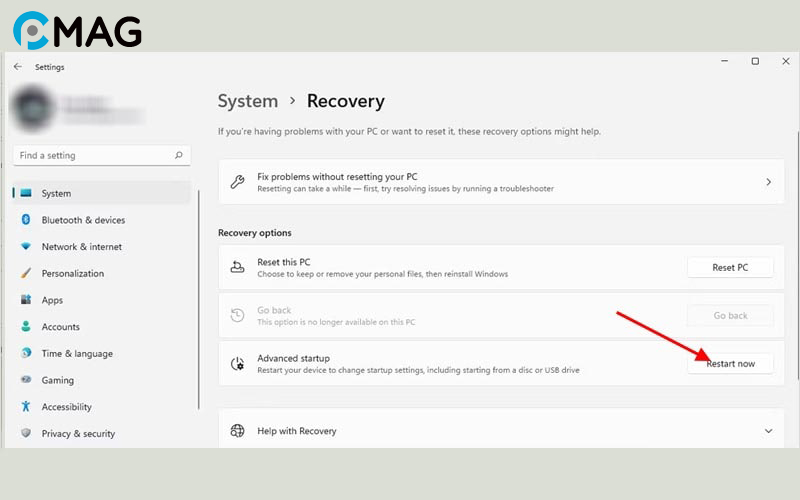This screenshot has width=800, height=500.
Task: Click the Accounts person icon
Action: [26, 327]
